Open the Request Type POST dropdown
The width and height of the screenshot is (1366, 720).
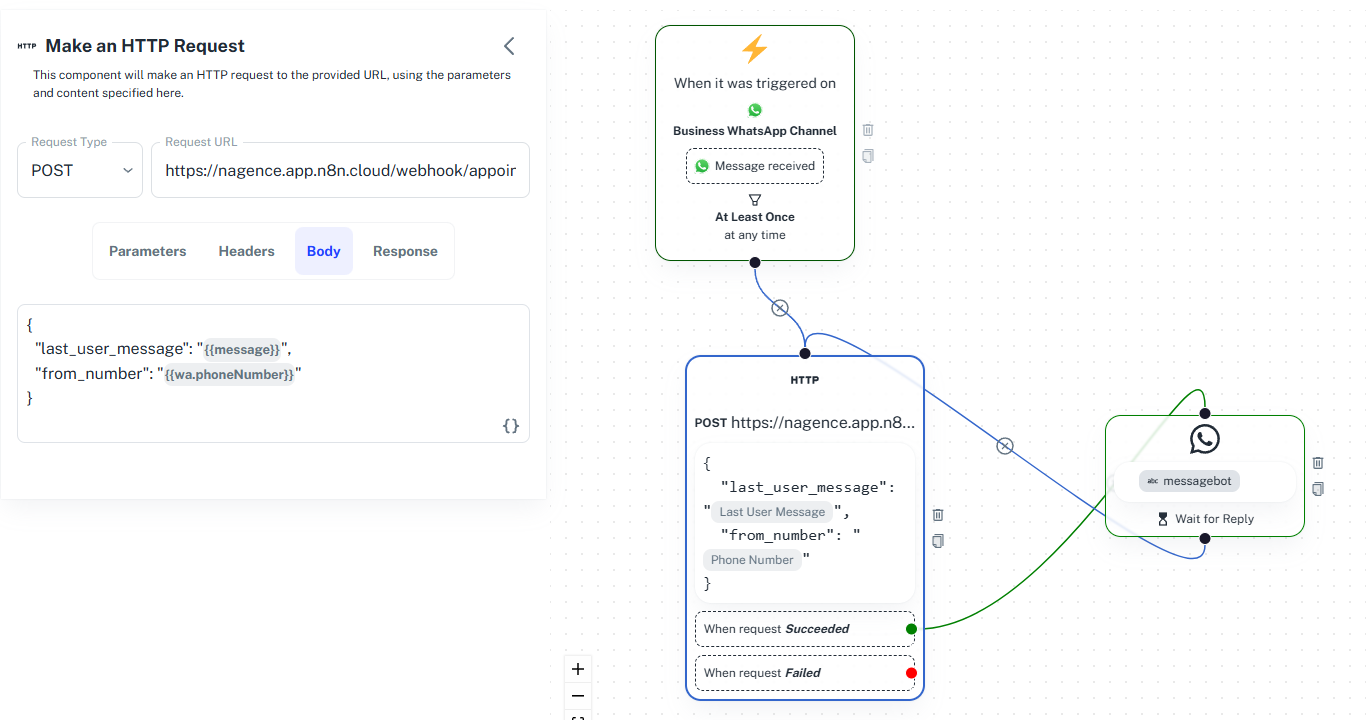[x=80, y=170]
